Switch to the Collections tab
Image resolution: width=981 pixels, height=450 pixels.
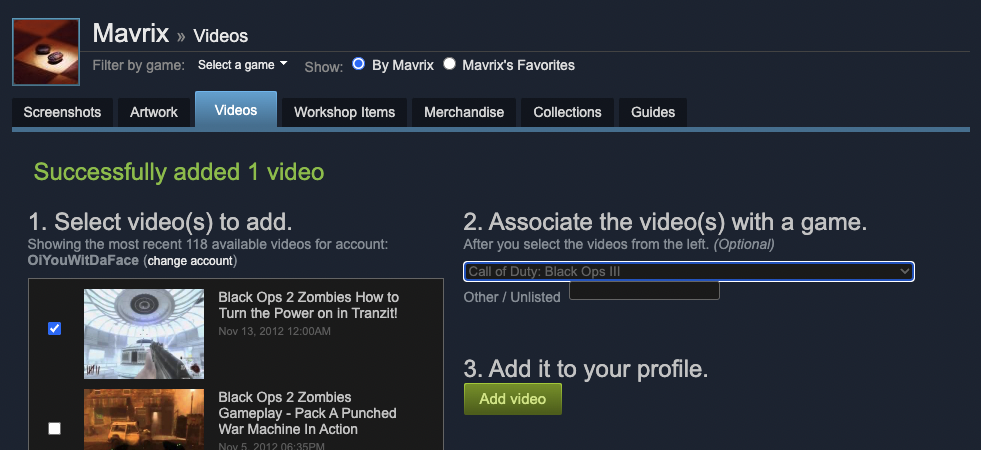(567, 113)
